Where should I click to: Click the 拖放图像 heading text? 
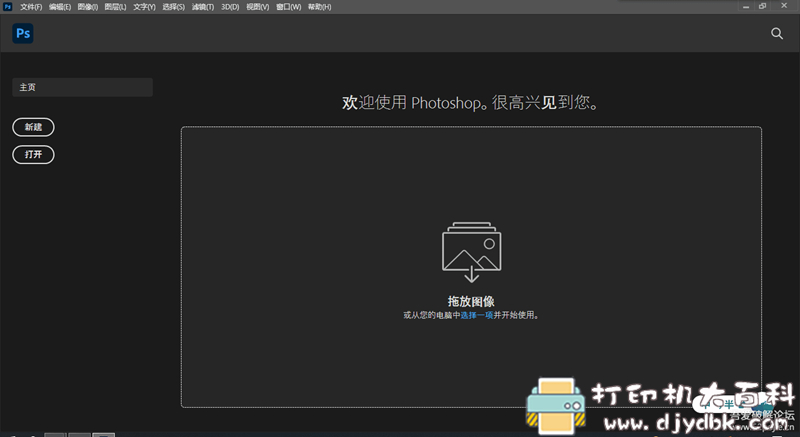(471, 301)
